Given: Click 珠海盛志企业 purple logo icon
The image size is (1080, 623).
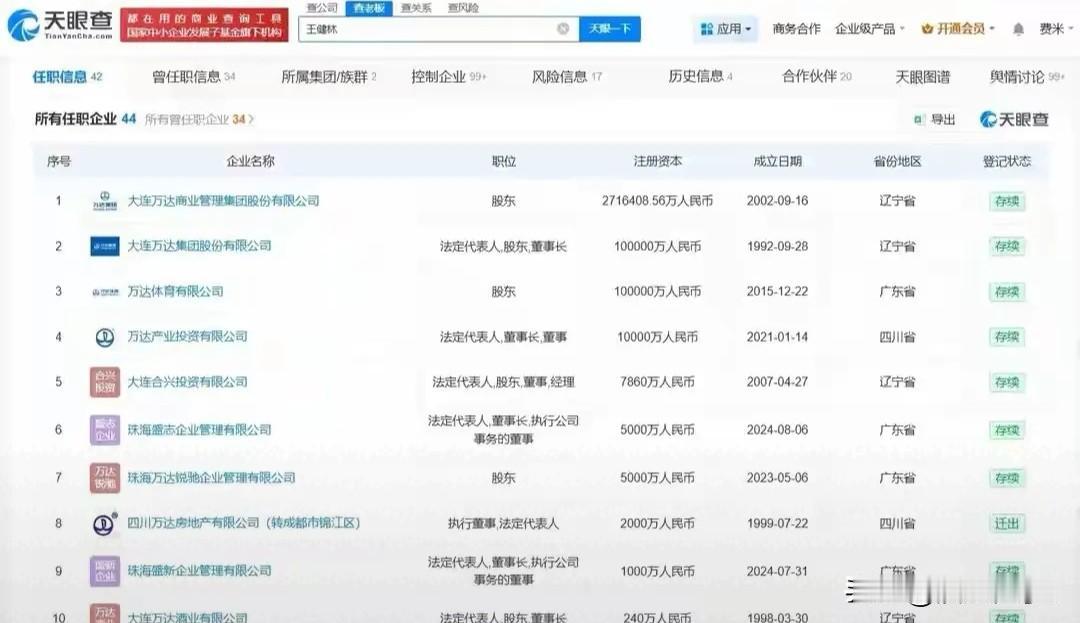Looking at the screenshot, I should (105, 430).
